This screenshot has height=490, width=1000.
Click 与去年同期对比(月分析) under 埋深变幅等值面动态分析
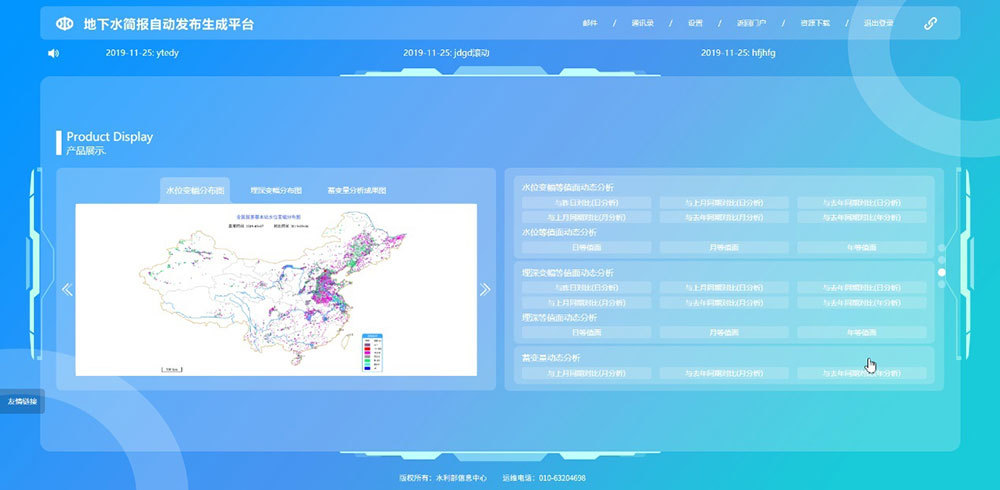[724, 302]
